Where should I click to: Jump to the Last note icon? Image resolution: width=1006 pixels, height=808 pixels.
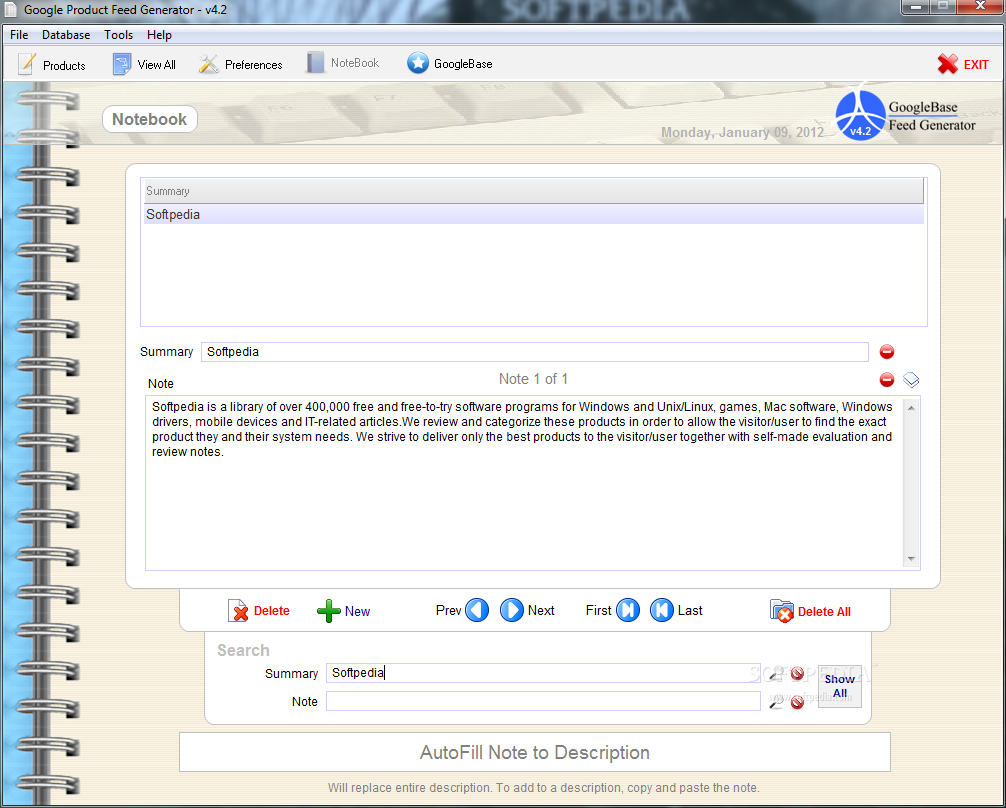tap(661, 610)
